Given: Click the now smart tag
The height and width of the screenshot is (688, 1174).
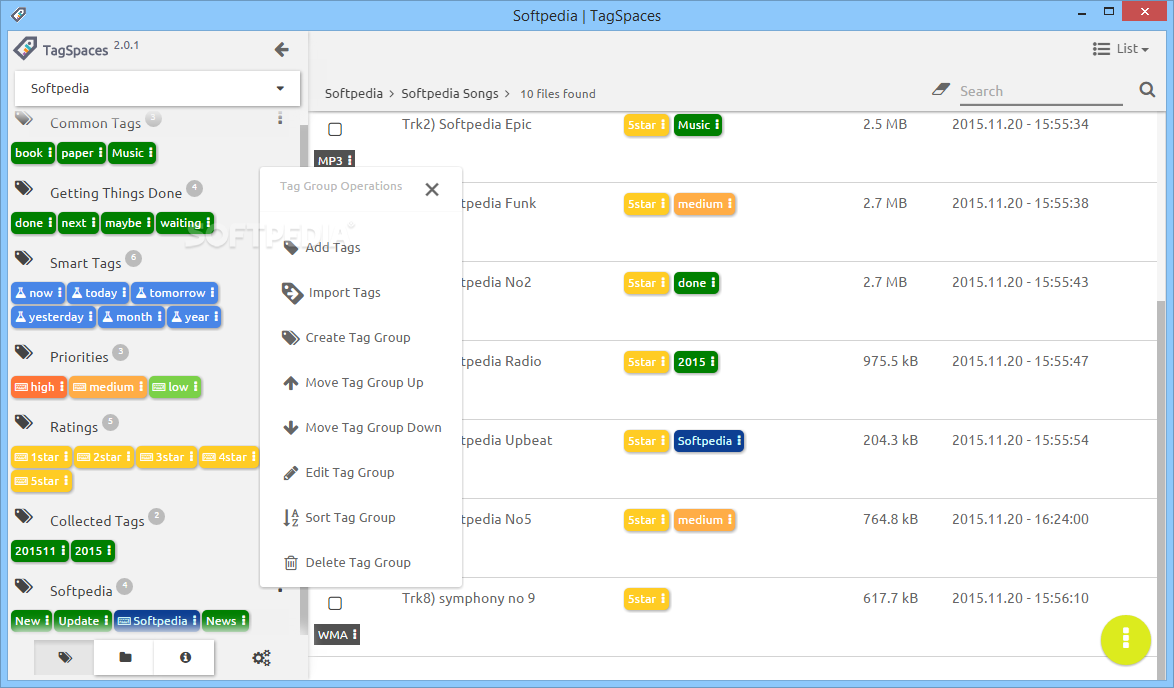Looking at the screenshot, I should pos(38,293).
